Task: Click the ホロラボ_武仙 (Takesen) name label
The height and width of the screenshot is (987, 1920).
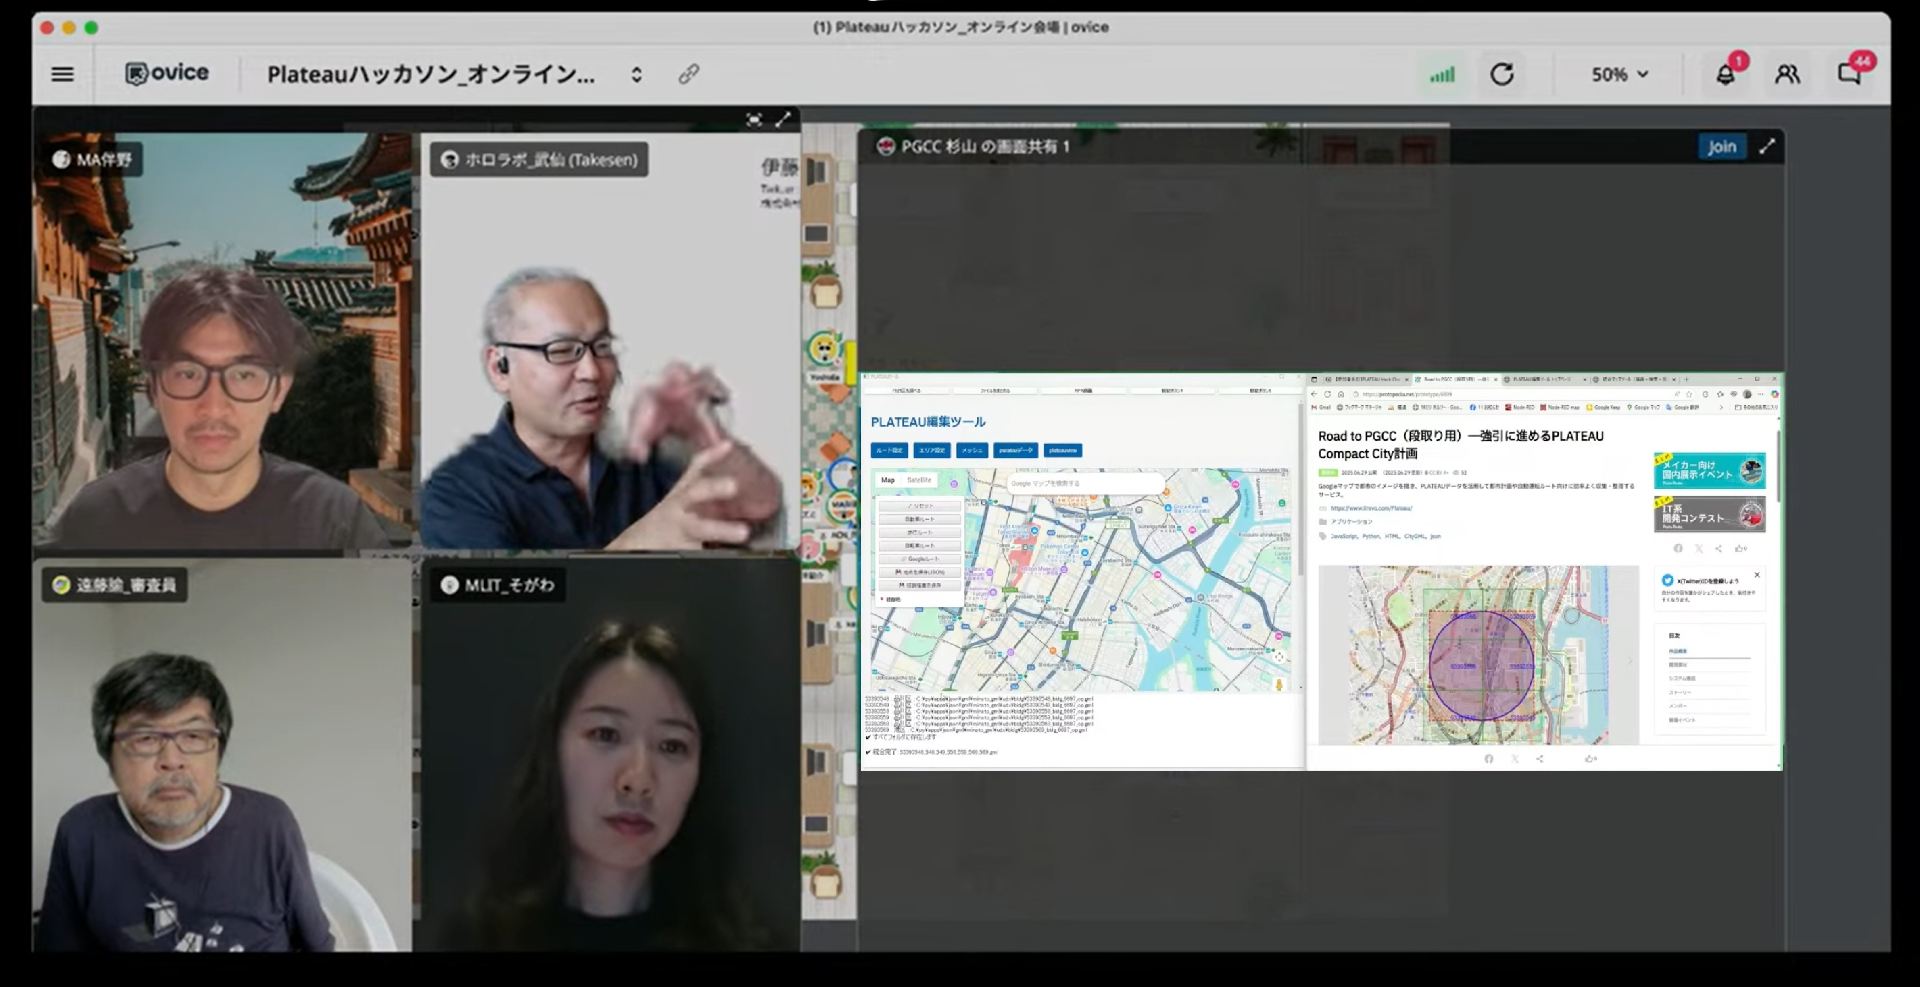Action: click(539, 160)
